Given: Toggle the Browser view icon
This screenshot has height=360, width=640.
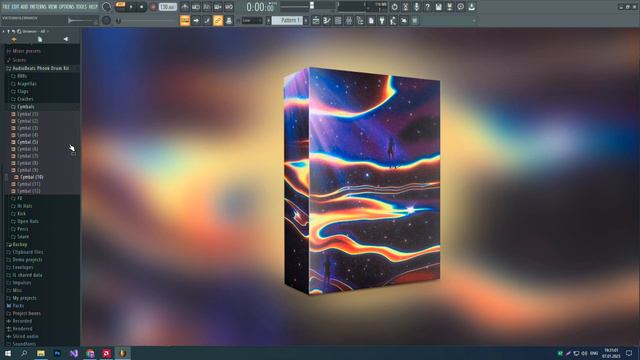Looking at the screenshot, I should click(360, 20).
